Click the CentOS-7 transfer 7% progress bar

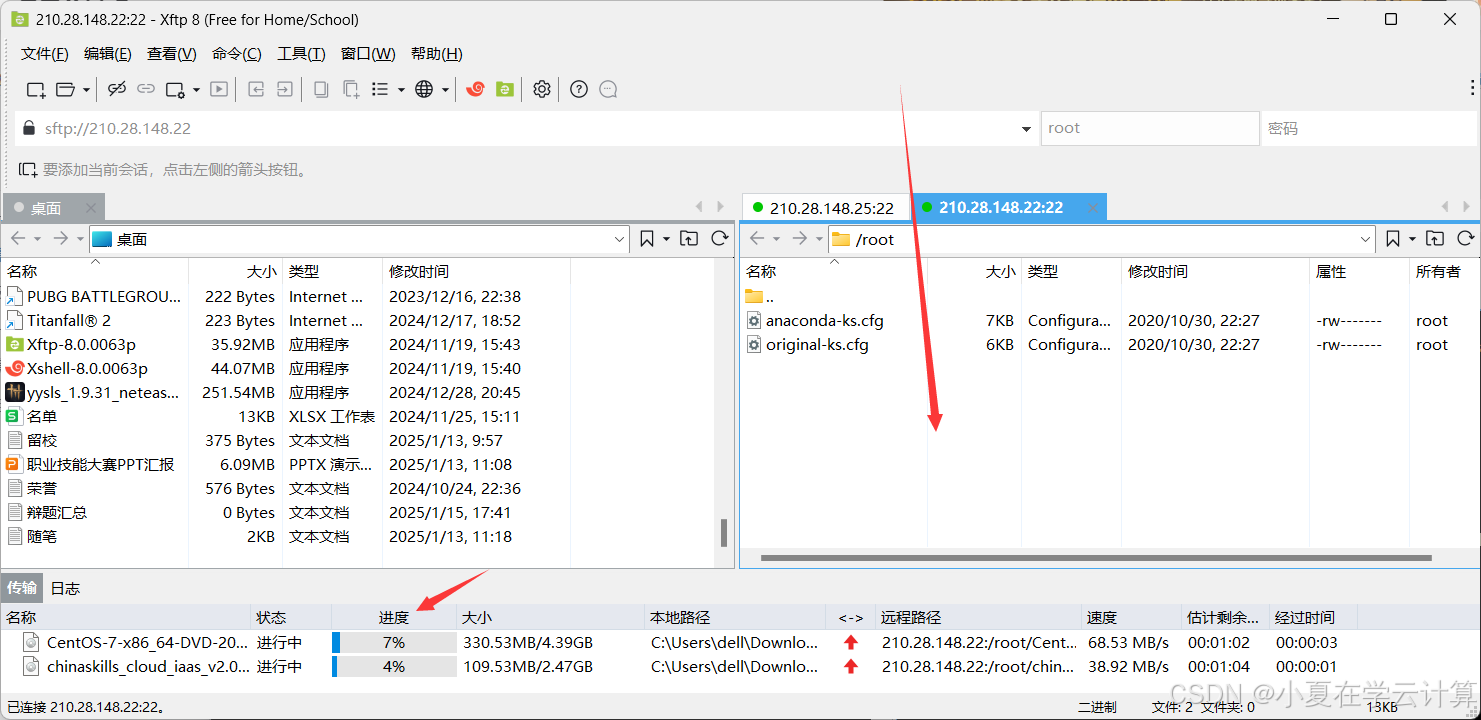394,642
